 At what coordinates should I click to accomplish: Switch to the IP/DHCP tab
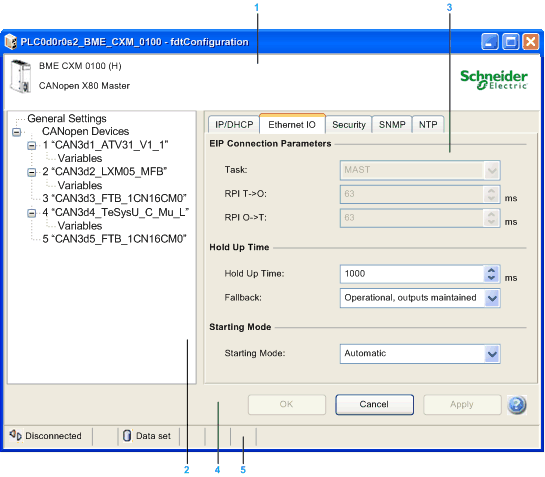tap(234, 124)
